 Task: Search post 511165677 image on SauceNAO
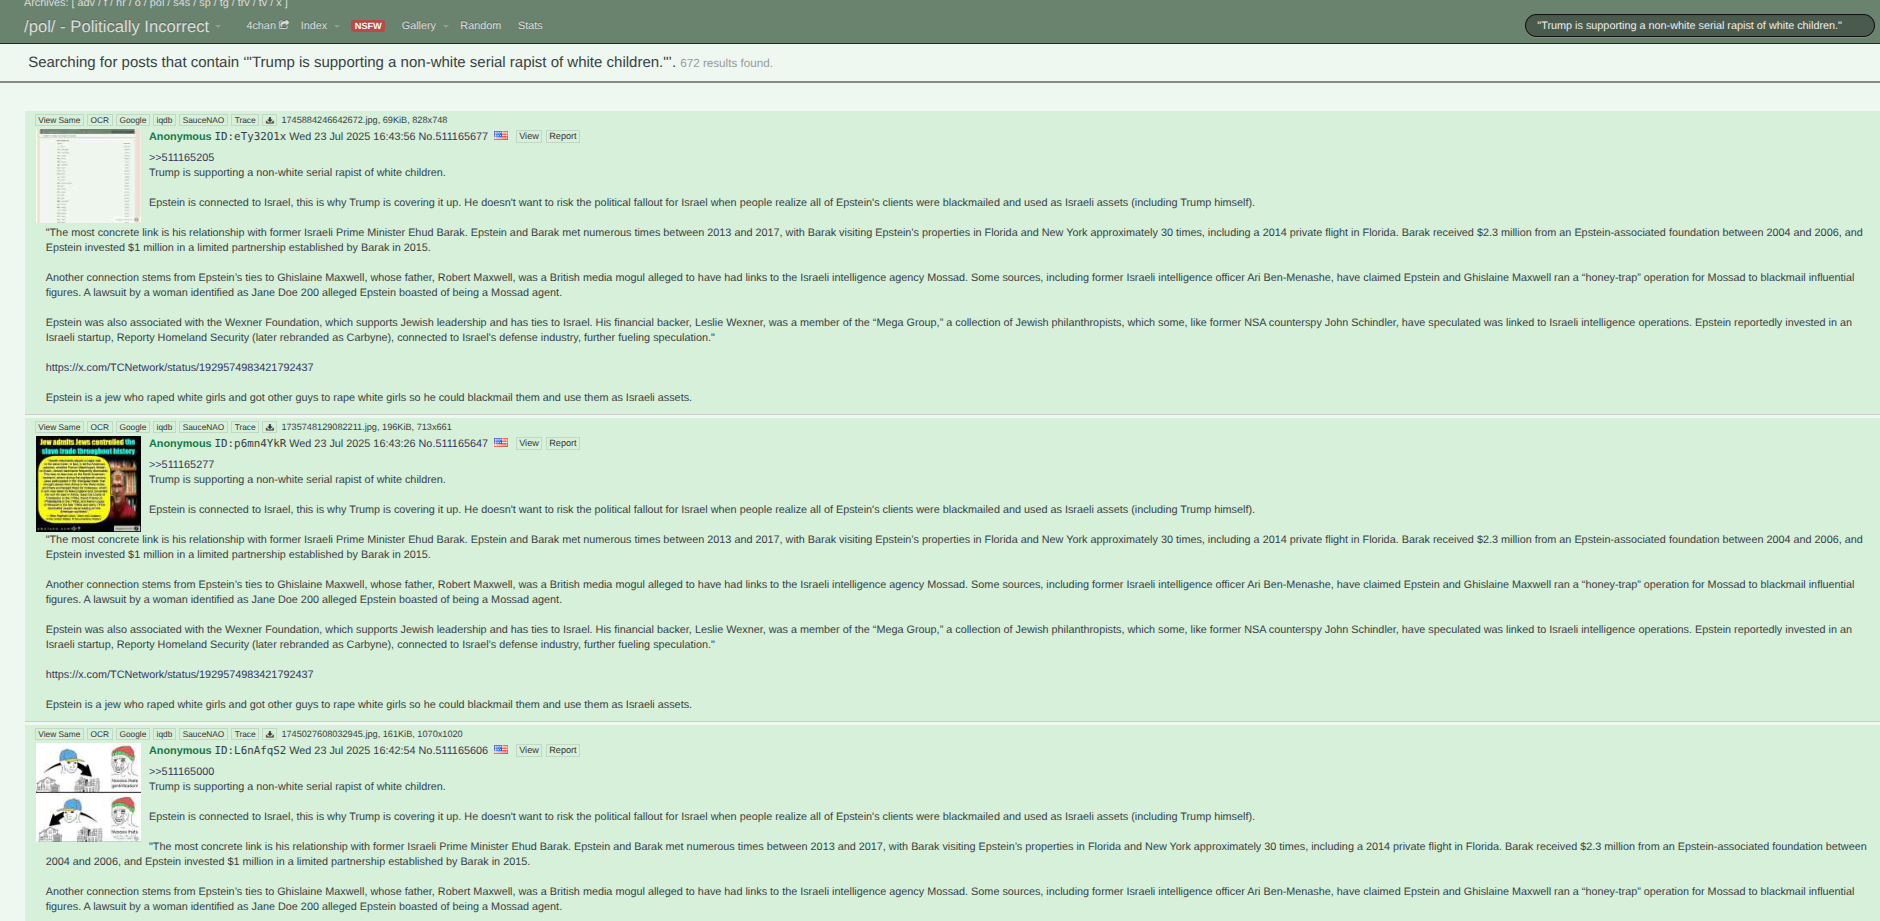pyautogui.click(x=203, y=120)
